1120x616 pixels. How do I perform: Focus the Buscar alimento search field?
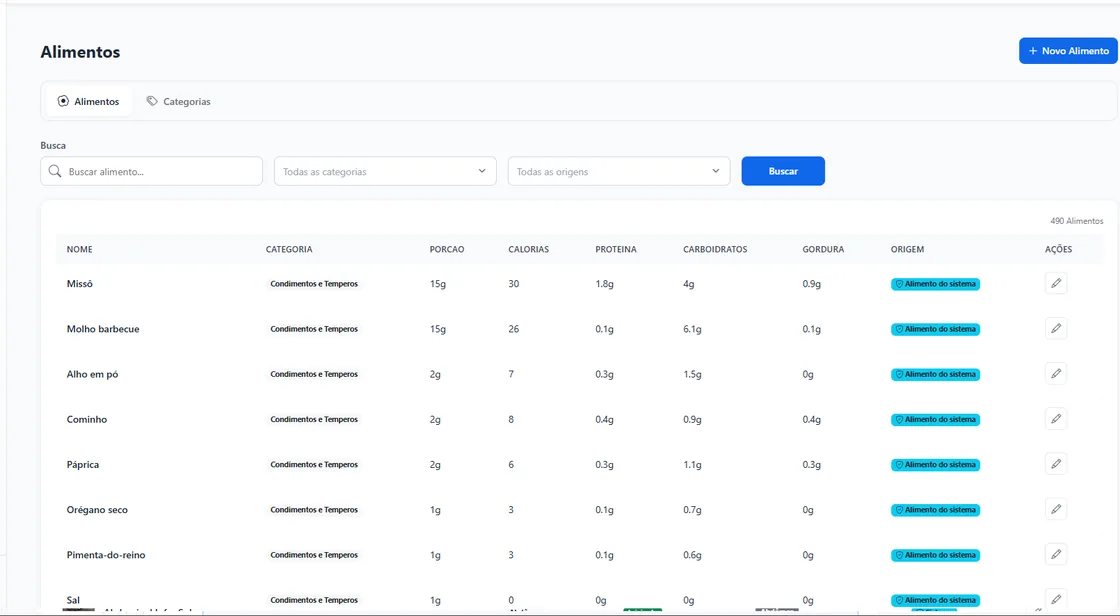pos(151,172)
